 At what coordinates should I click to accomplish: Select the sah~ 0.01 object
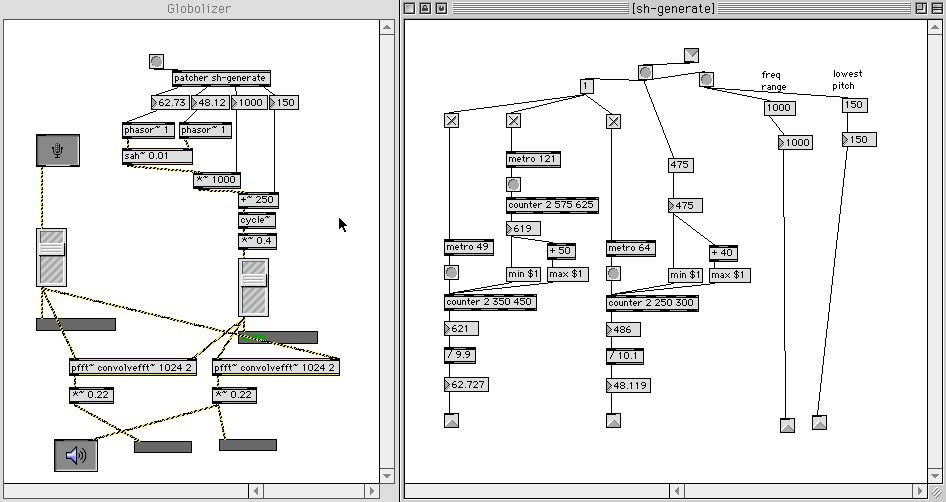coord(157,156)
